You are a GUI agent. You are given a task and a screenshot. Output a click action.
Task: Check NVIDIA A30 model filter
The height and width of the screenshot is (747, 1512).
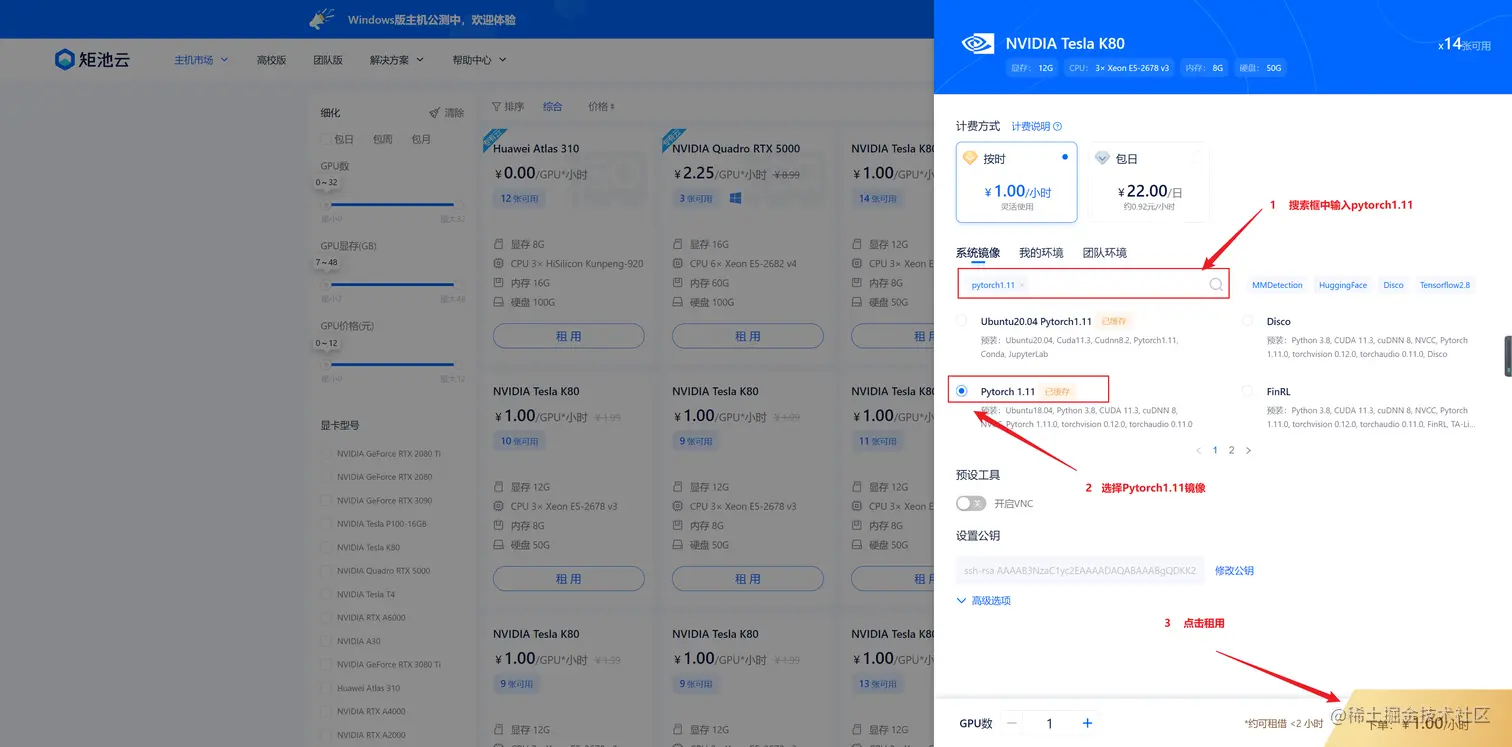(x=325, y=641)
